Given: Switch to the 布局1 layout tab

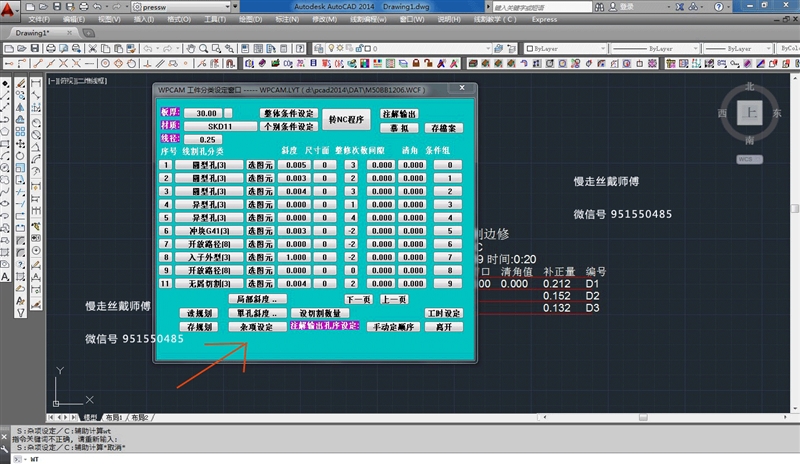Looking at the screenshot, I should [x=116, y=417].
